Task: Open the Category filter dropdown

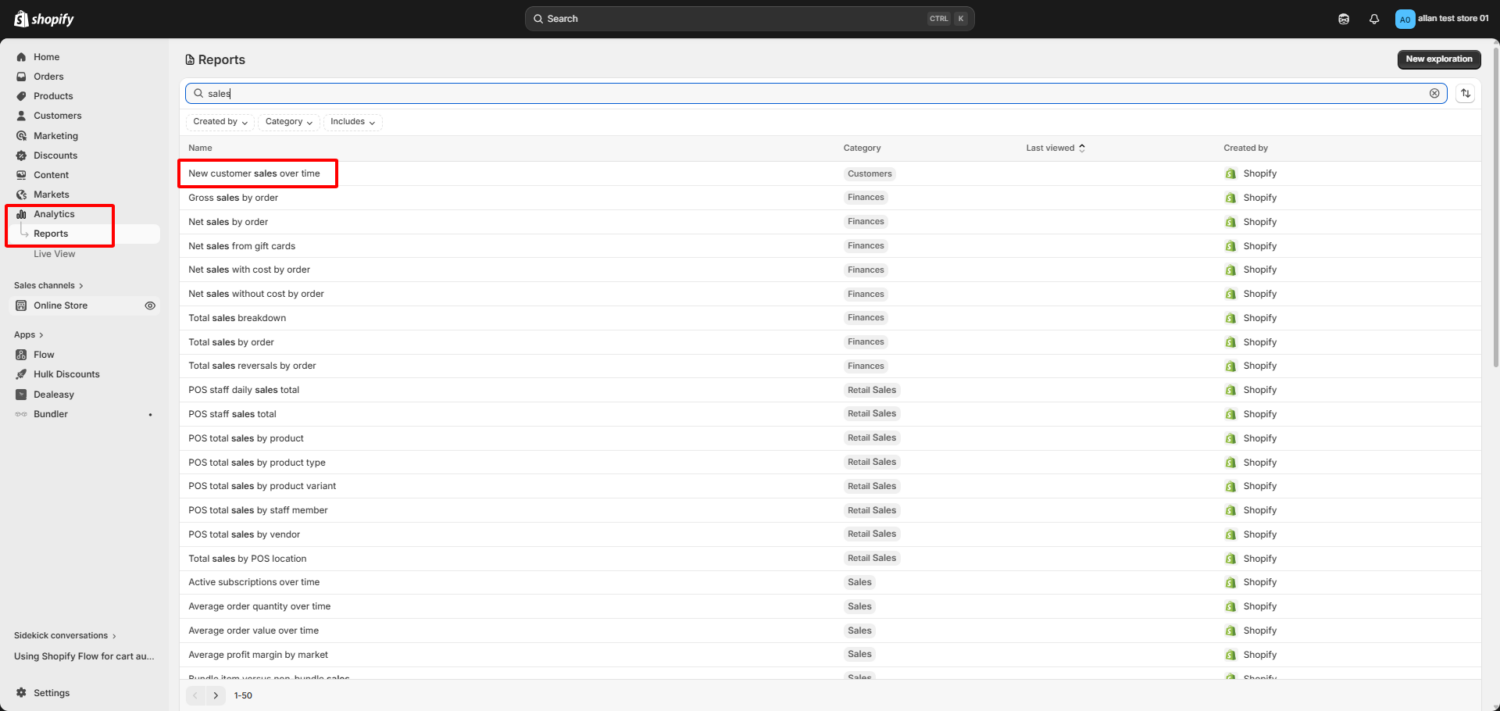Action: tap(289, 122)
